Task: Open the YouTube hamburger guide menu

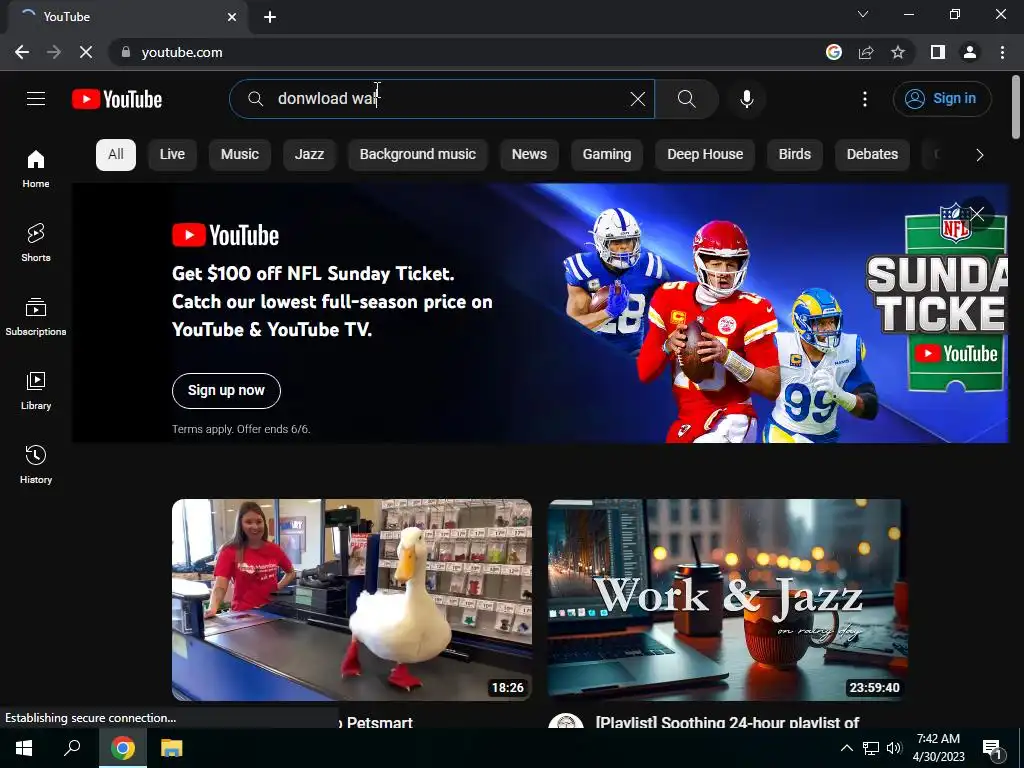Action: [x=36, y=99]
